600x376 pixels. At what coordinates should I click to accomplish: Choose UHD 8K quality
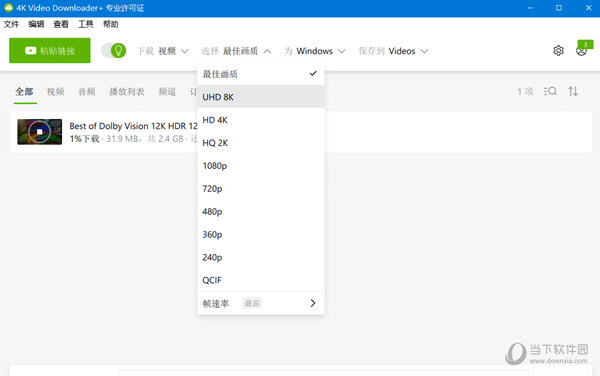pos(261,97)
